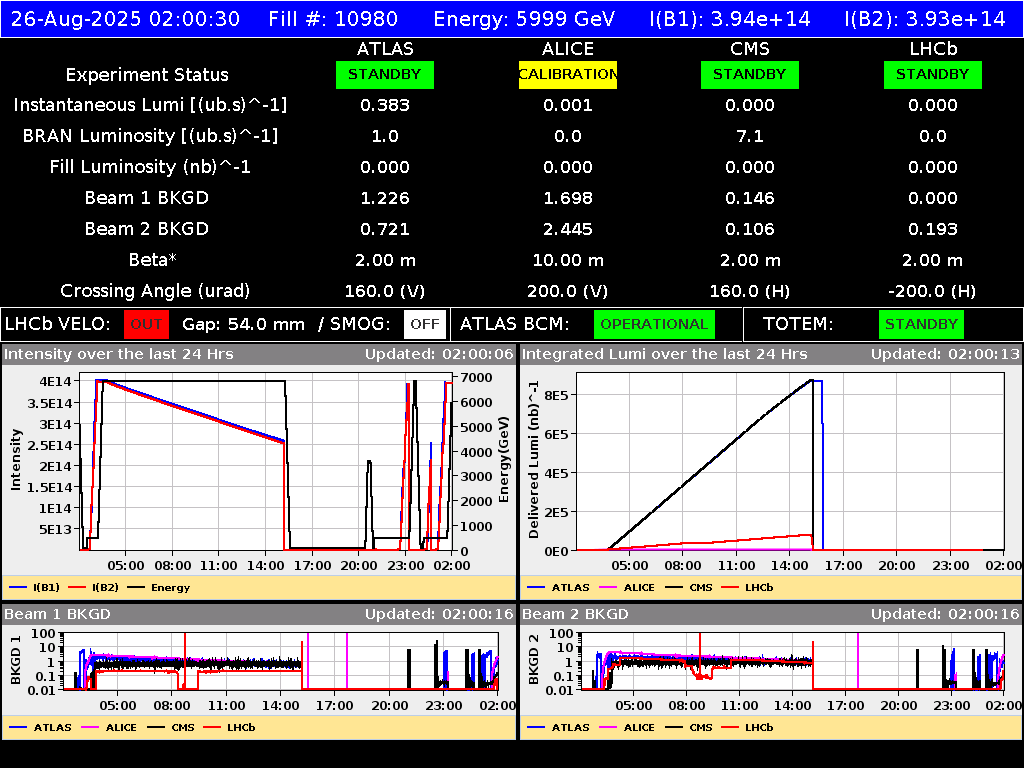Select ALICE Beam 2 BKGD value 2.445
The height and width of the screenshot is (768, 1024).
tap(568, 229)
